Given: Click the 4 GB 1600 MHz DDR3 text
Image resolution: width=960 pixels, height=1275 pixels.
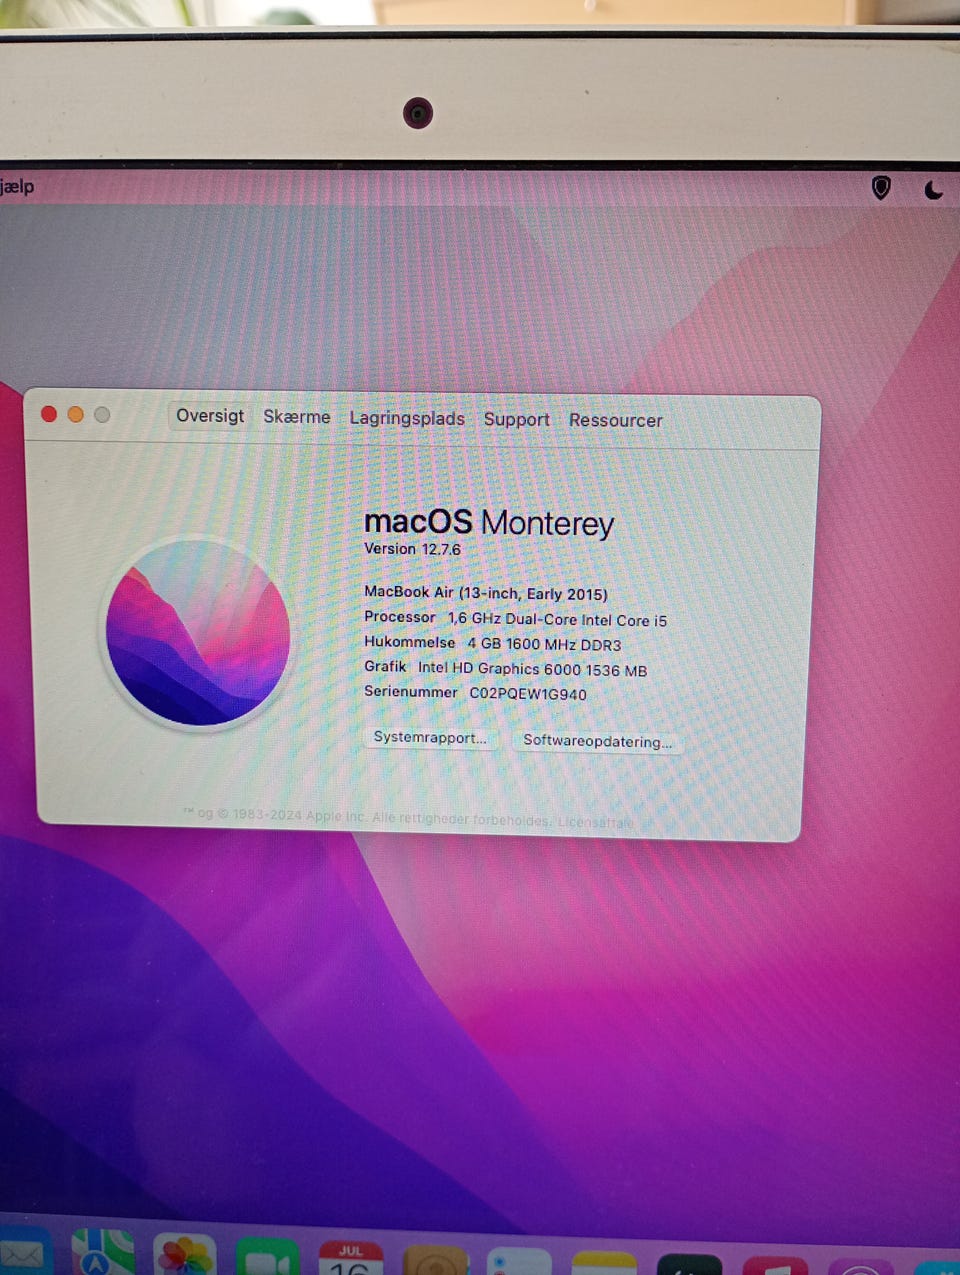Looking at the screenshot, I should click(544, 645).
